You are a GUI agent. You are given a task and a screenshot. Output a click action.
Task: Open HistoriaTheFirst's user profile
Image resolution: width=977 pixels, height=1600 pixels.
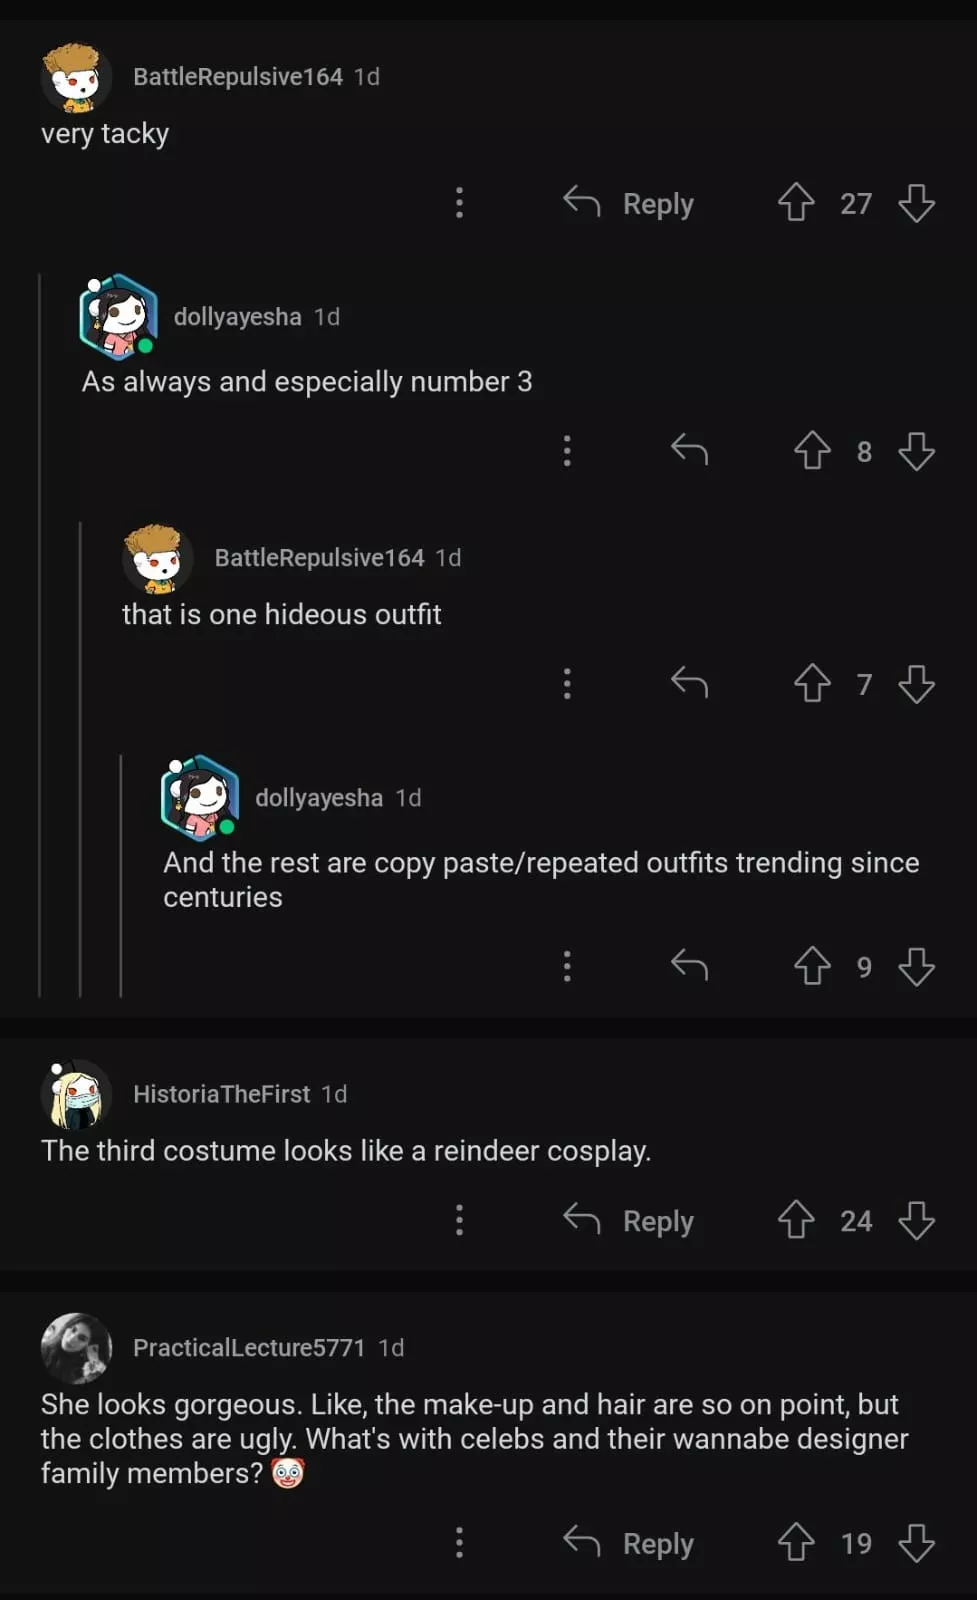(221, 1094)
